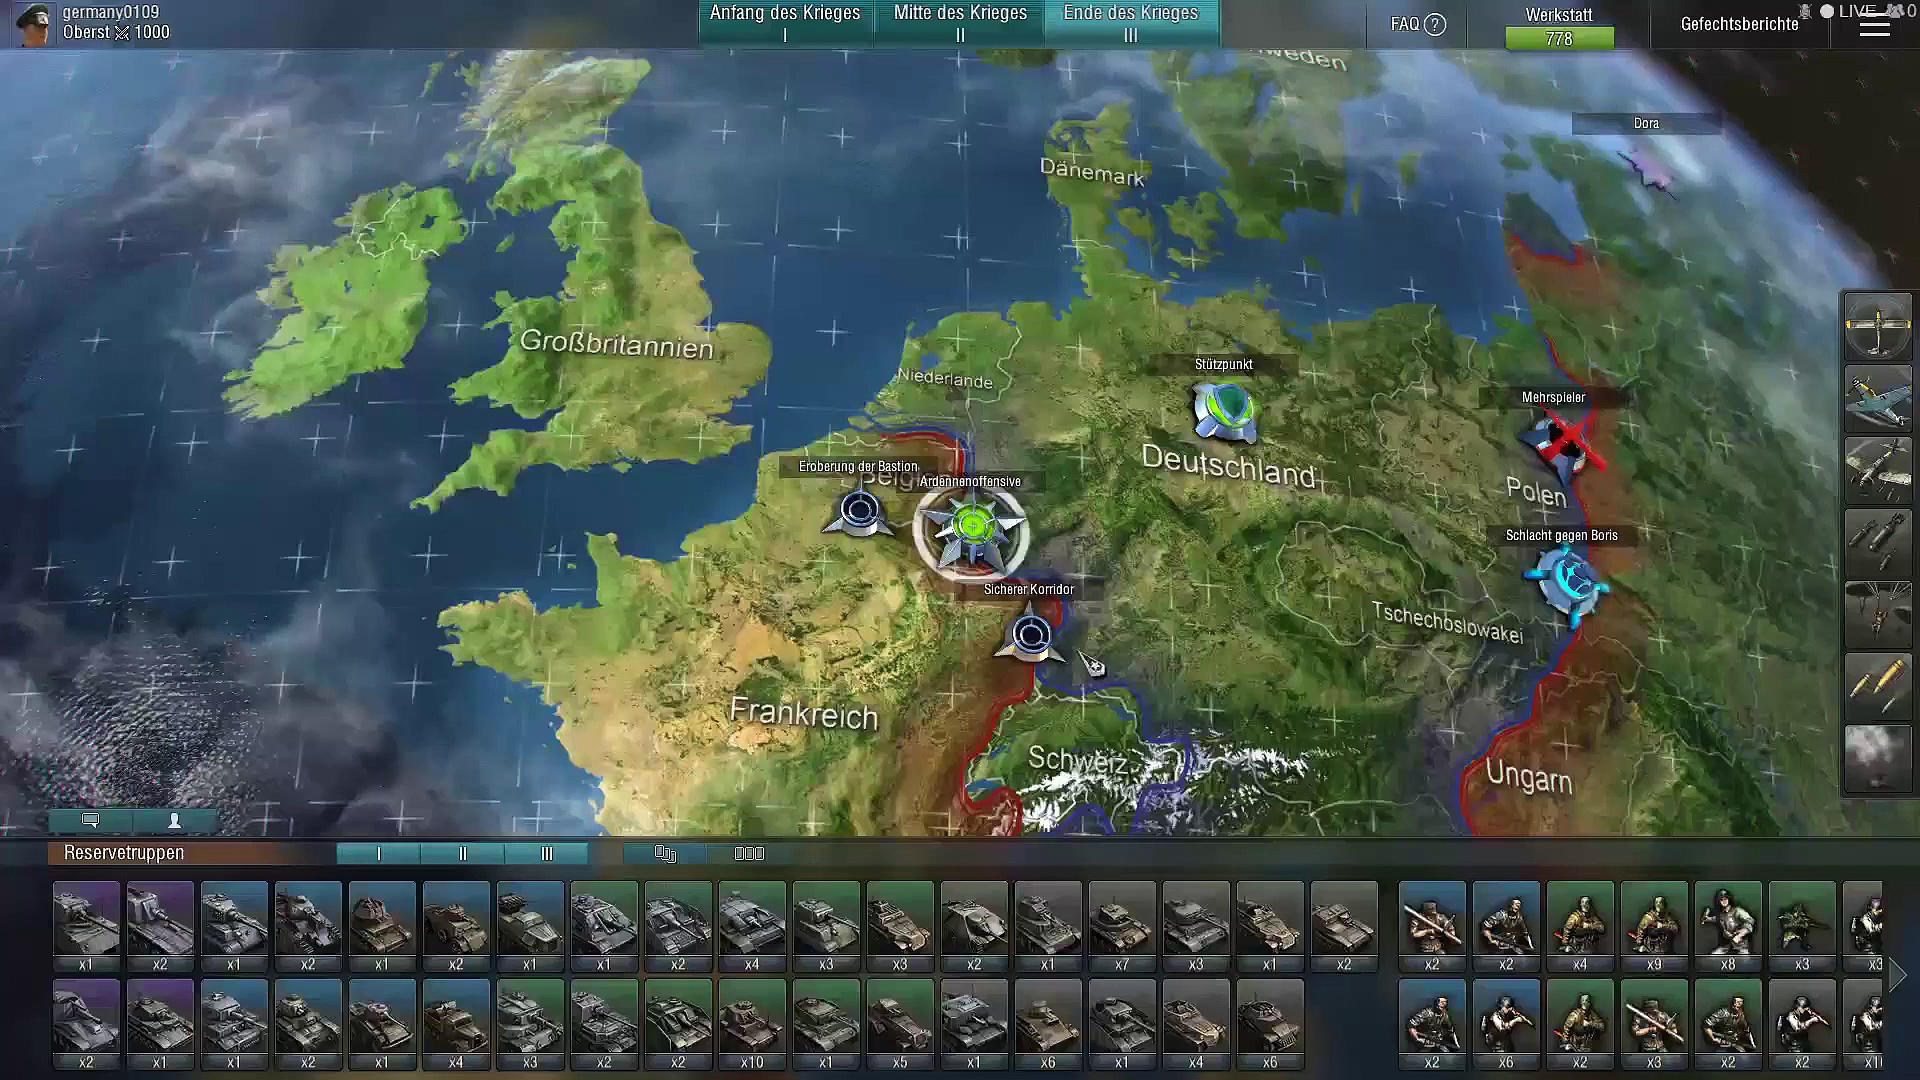Toggle tier I reserve troops filter

pos(378,854)
